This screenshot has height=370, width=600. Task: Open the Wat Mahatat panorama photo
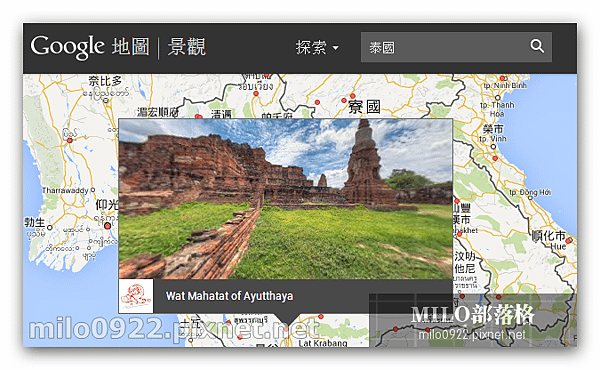[285, 199]
